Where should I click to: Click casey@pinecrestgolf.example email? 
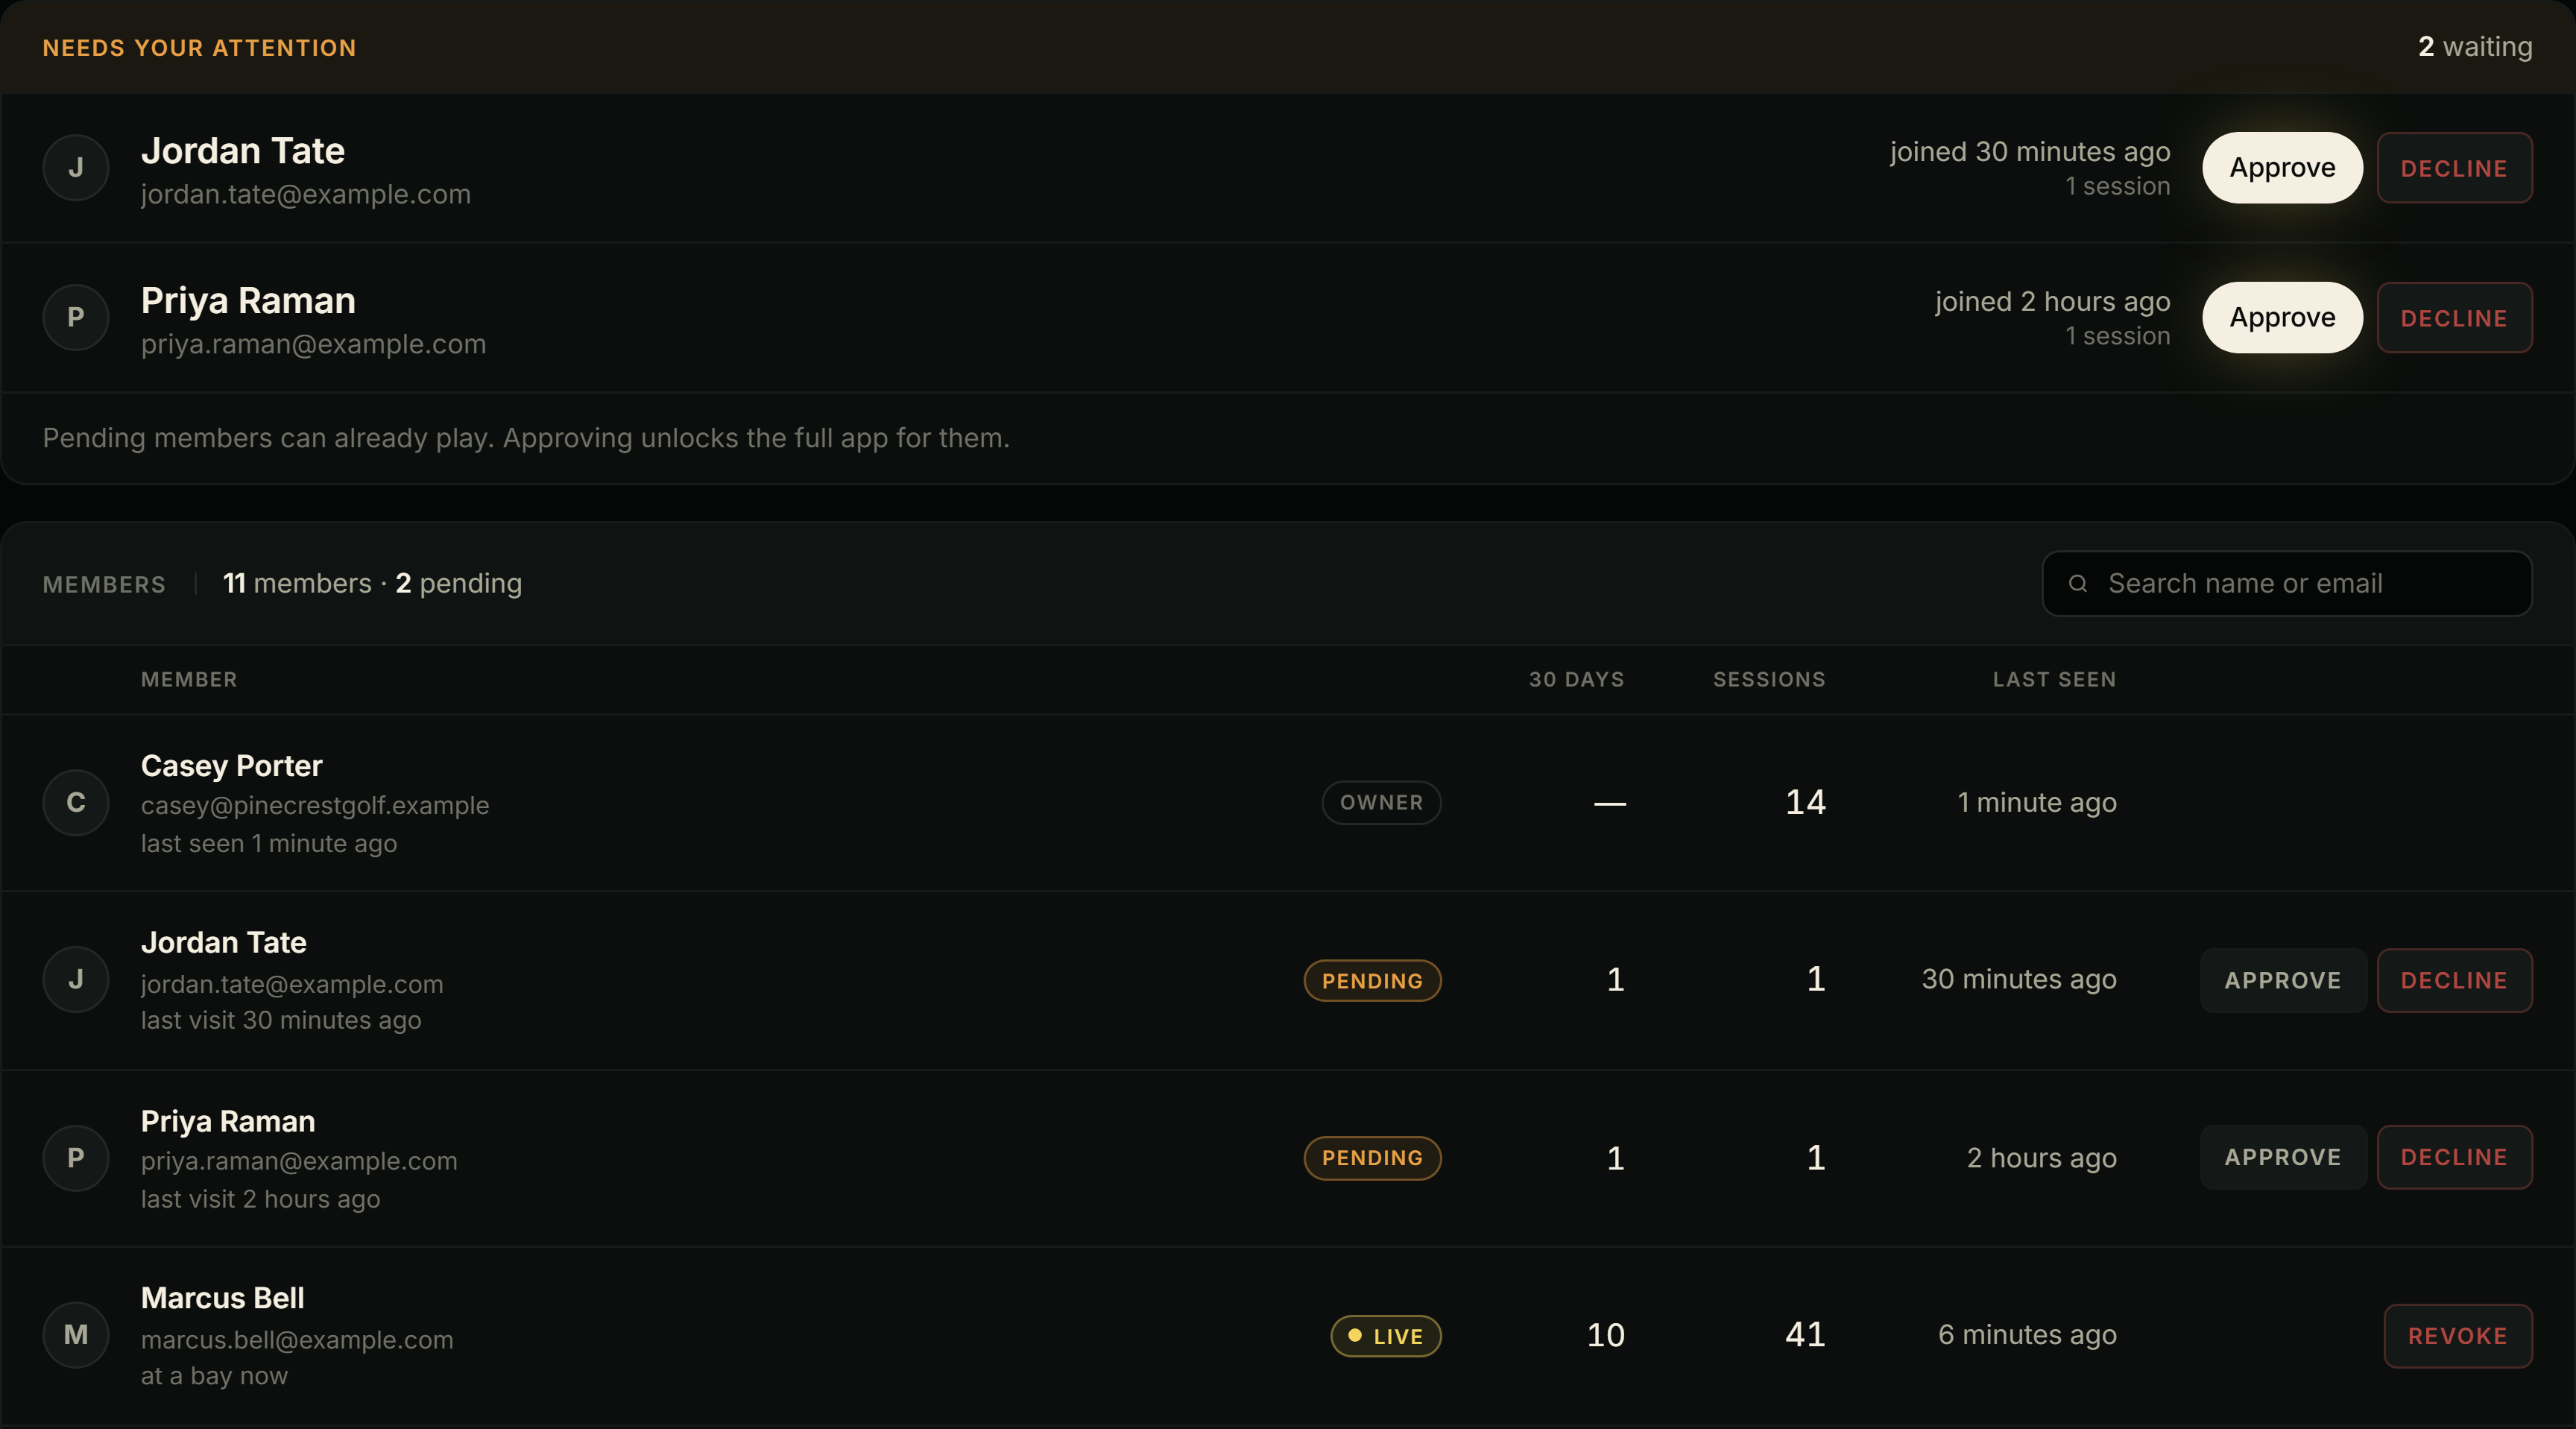[x=315, y=806]
